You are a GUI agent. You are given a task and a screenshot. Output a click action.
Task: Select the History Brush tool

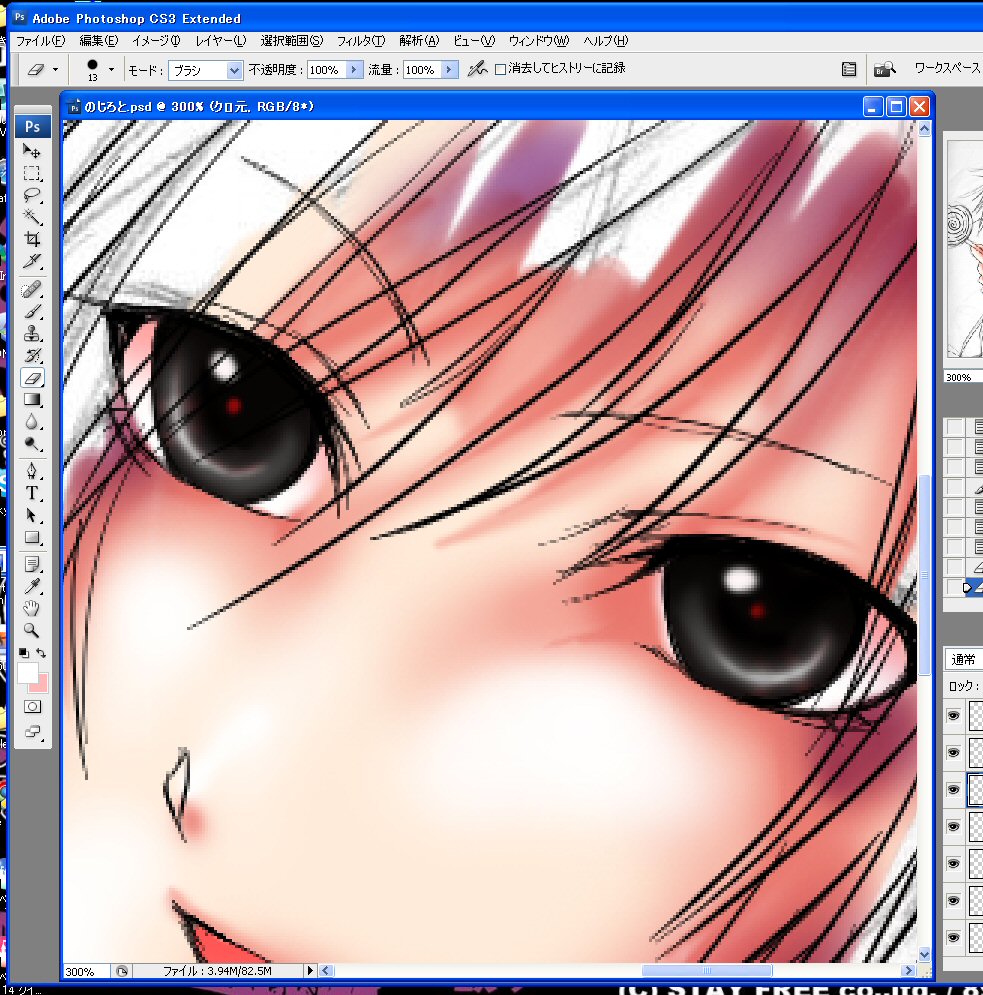(x=31, y=355)
